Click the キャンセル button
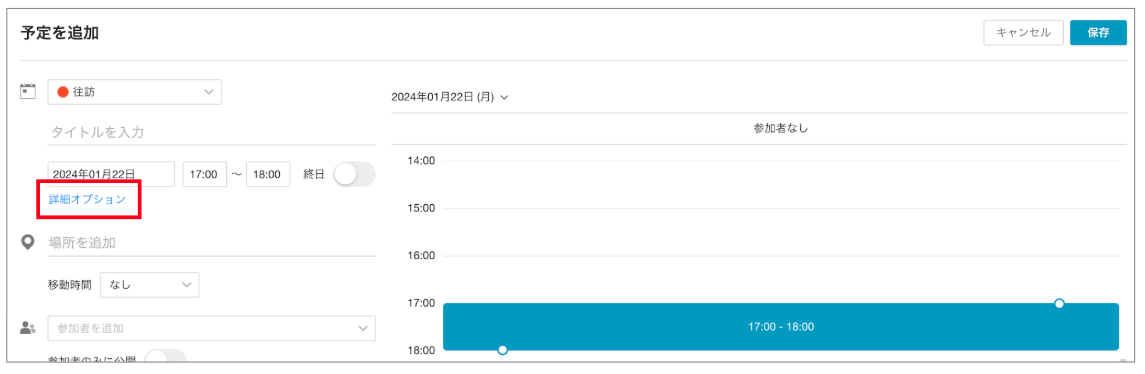The image size is (1145, 374). (x=1024, y=32)
